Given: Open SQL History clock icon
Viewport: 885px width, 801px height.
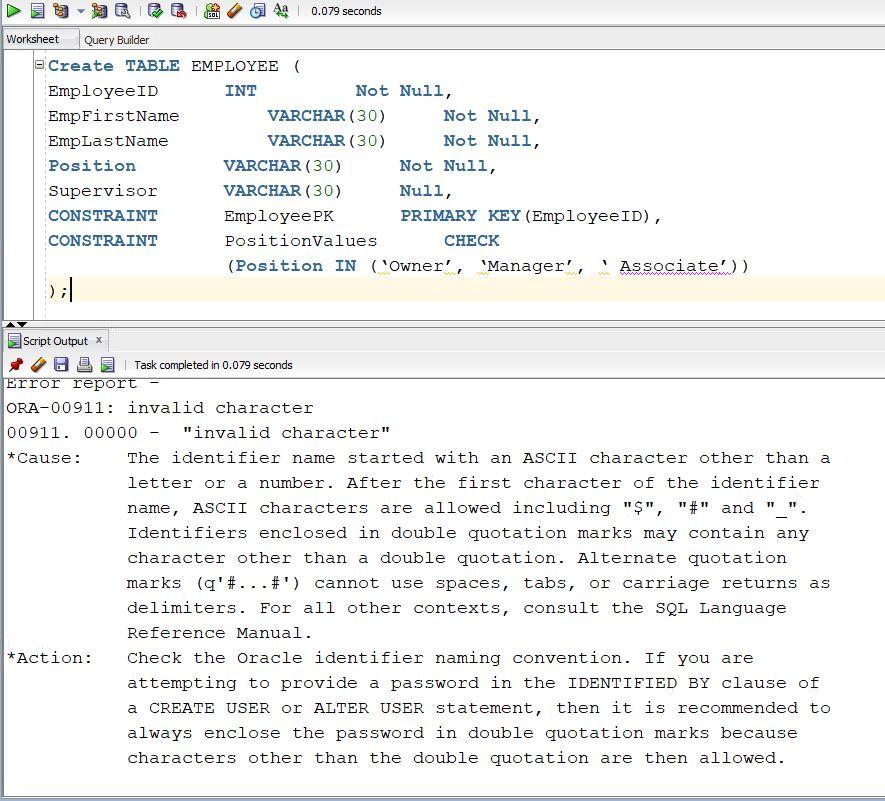Looking at the screenshot, I should 257,10.
